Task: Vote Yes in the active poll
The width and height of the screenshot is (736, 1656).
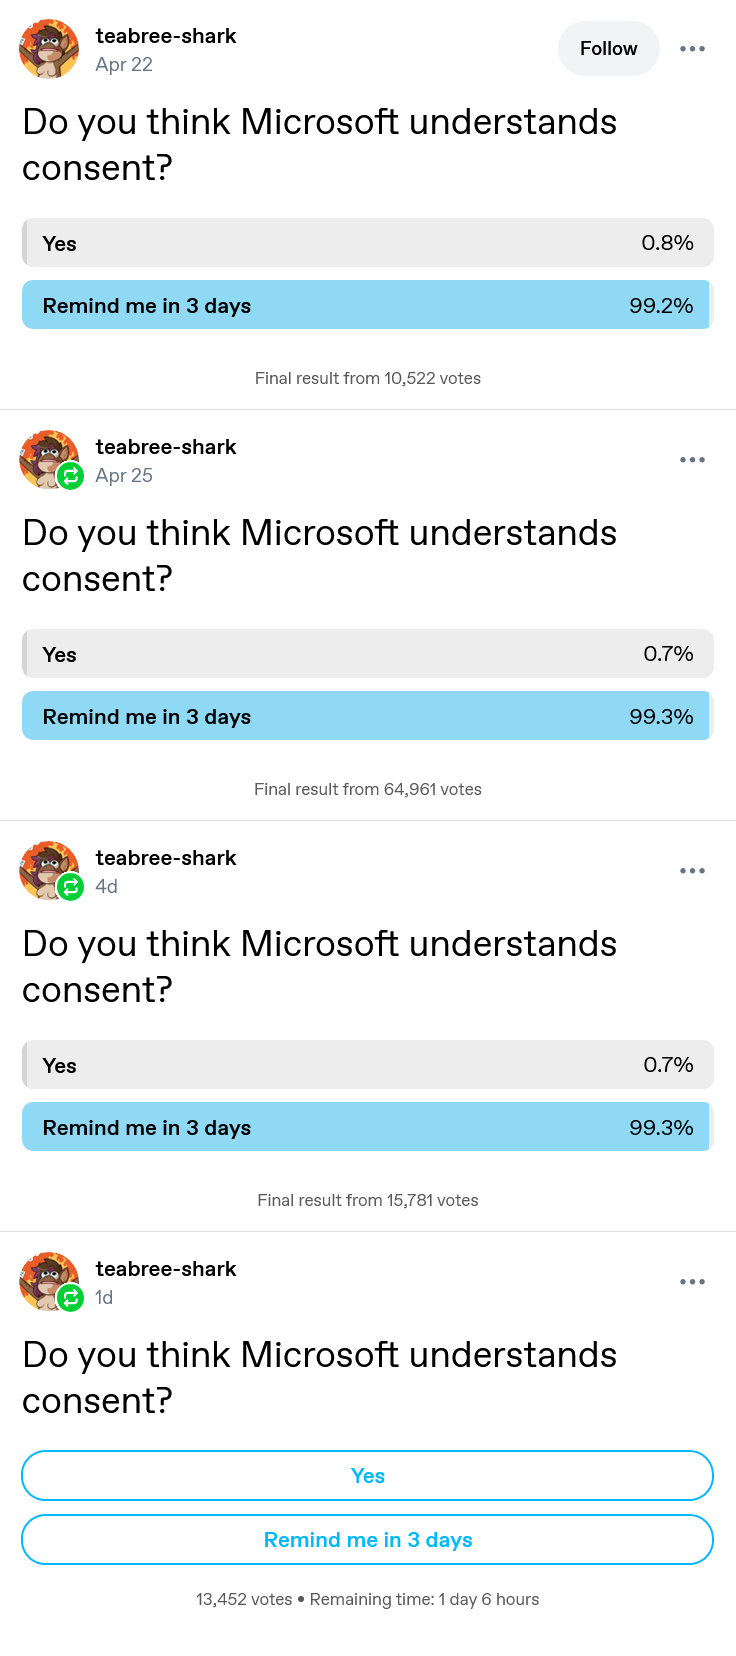Action: pos(368,1475)
